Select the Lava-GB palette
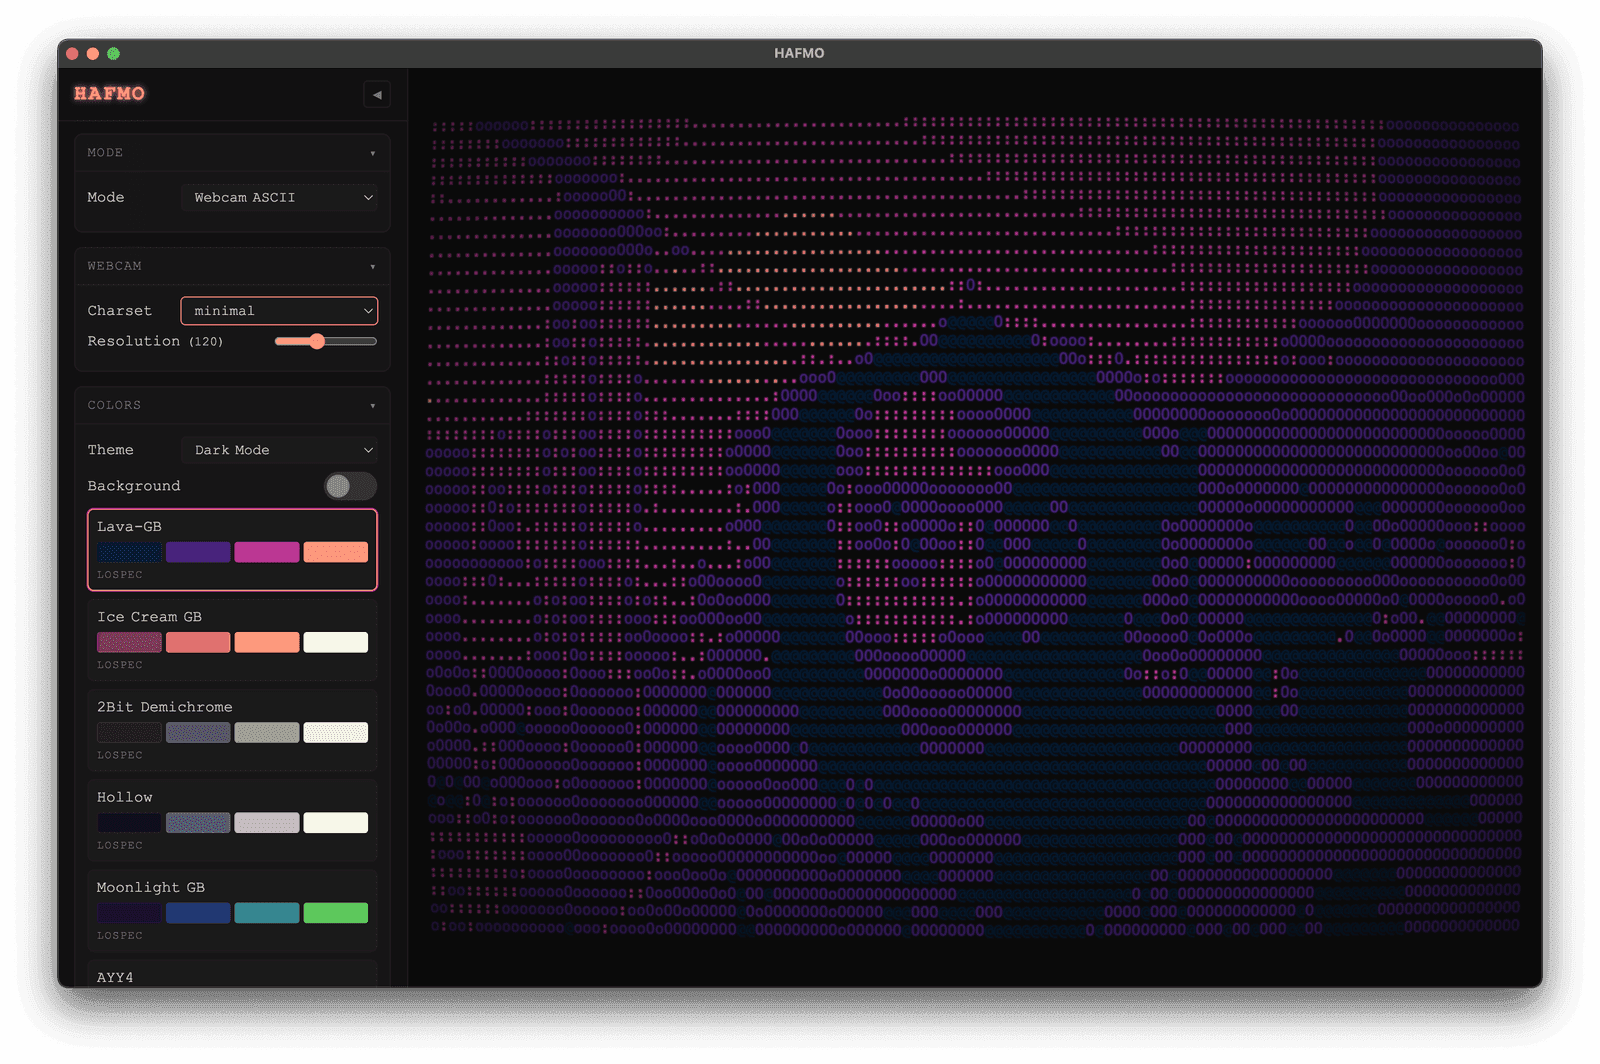This screenshot has height=1064, width=1600. click(x=232, y=550)
